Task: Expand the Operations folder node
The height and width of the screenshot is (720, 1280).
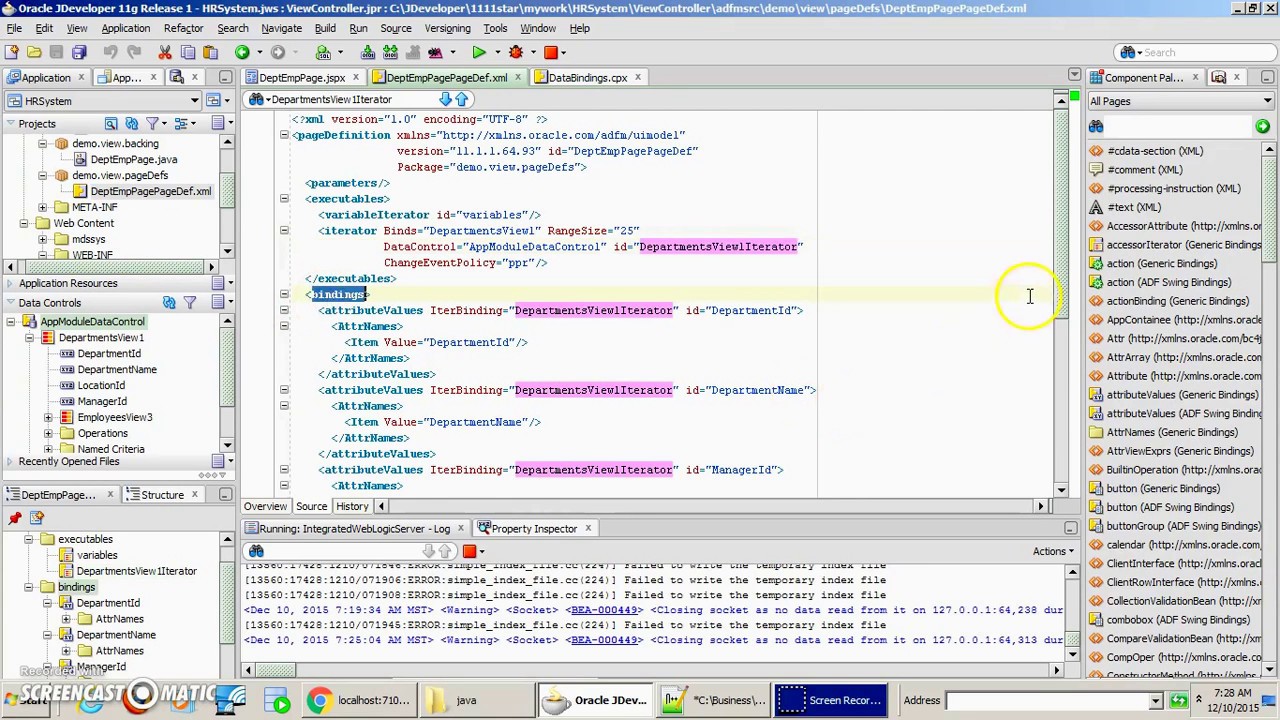Action: (x=48, y=434)
